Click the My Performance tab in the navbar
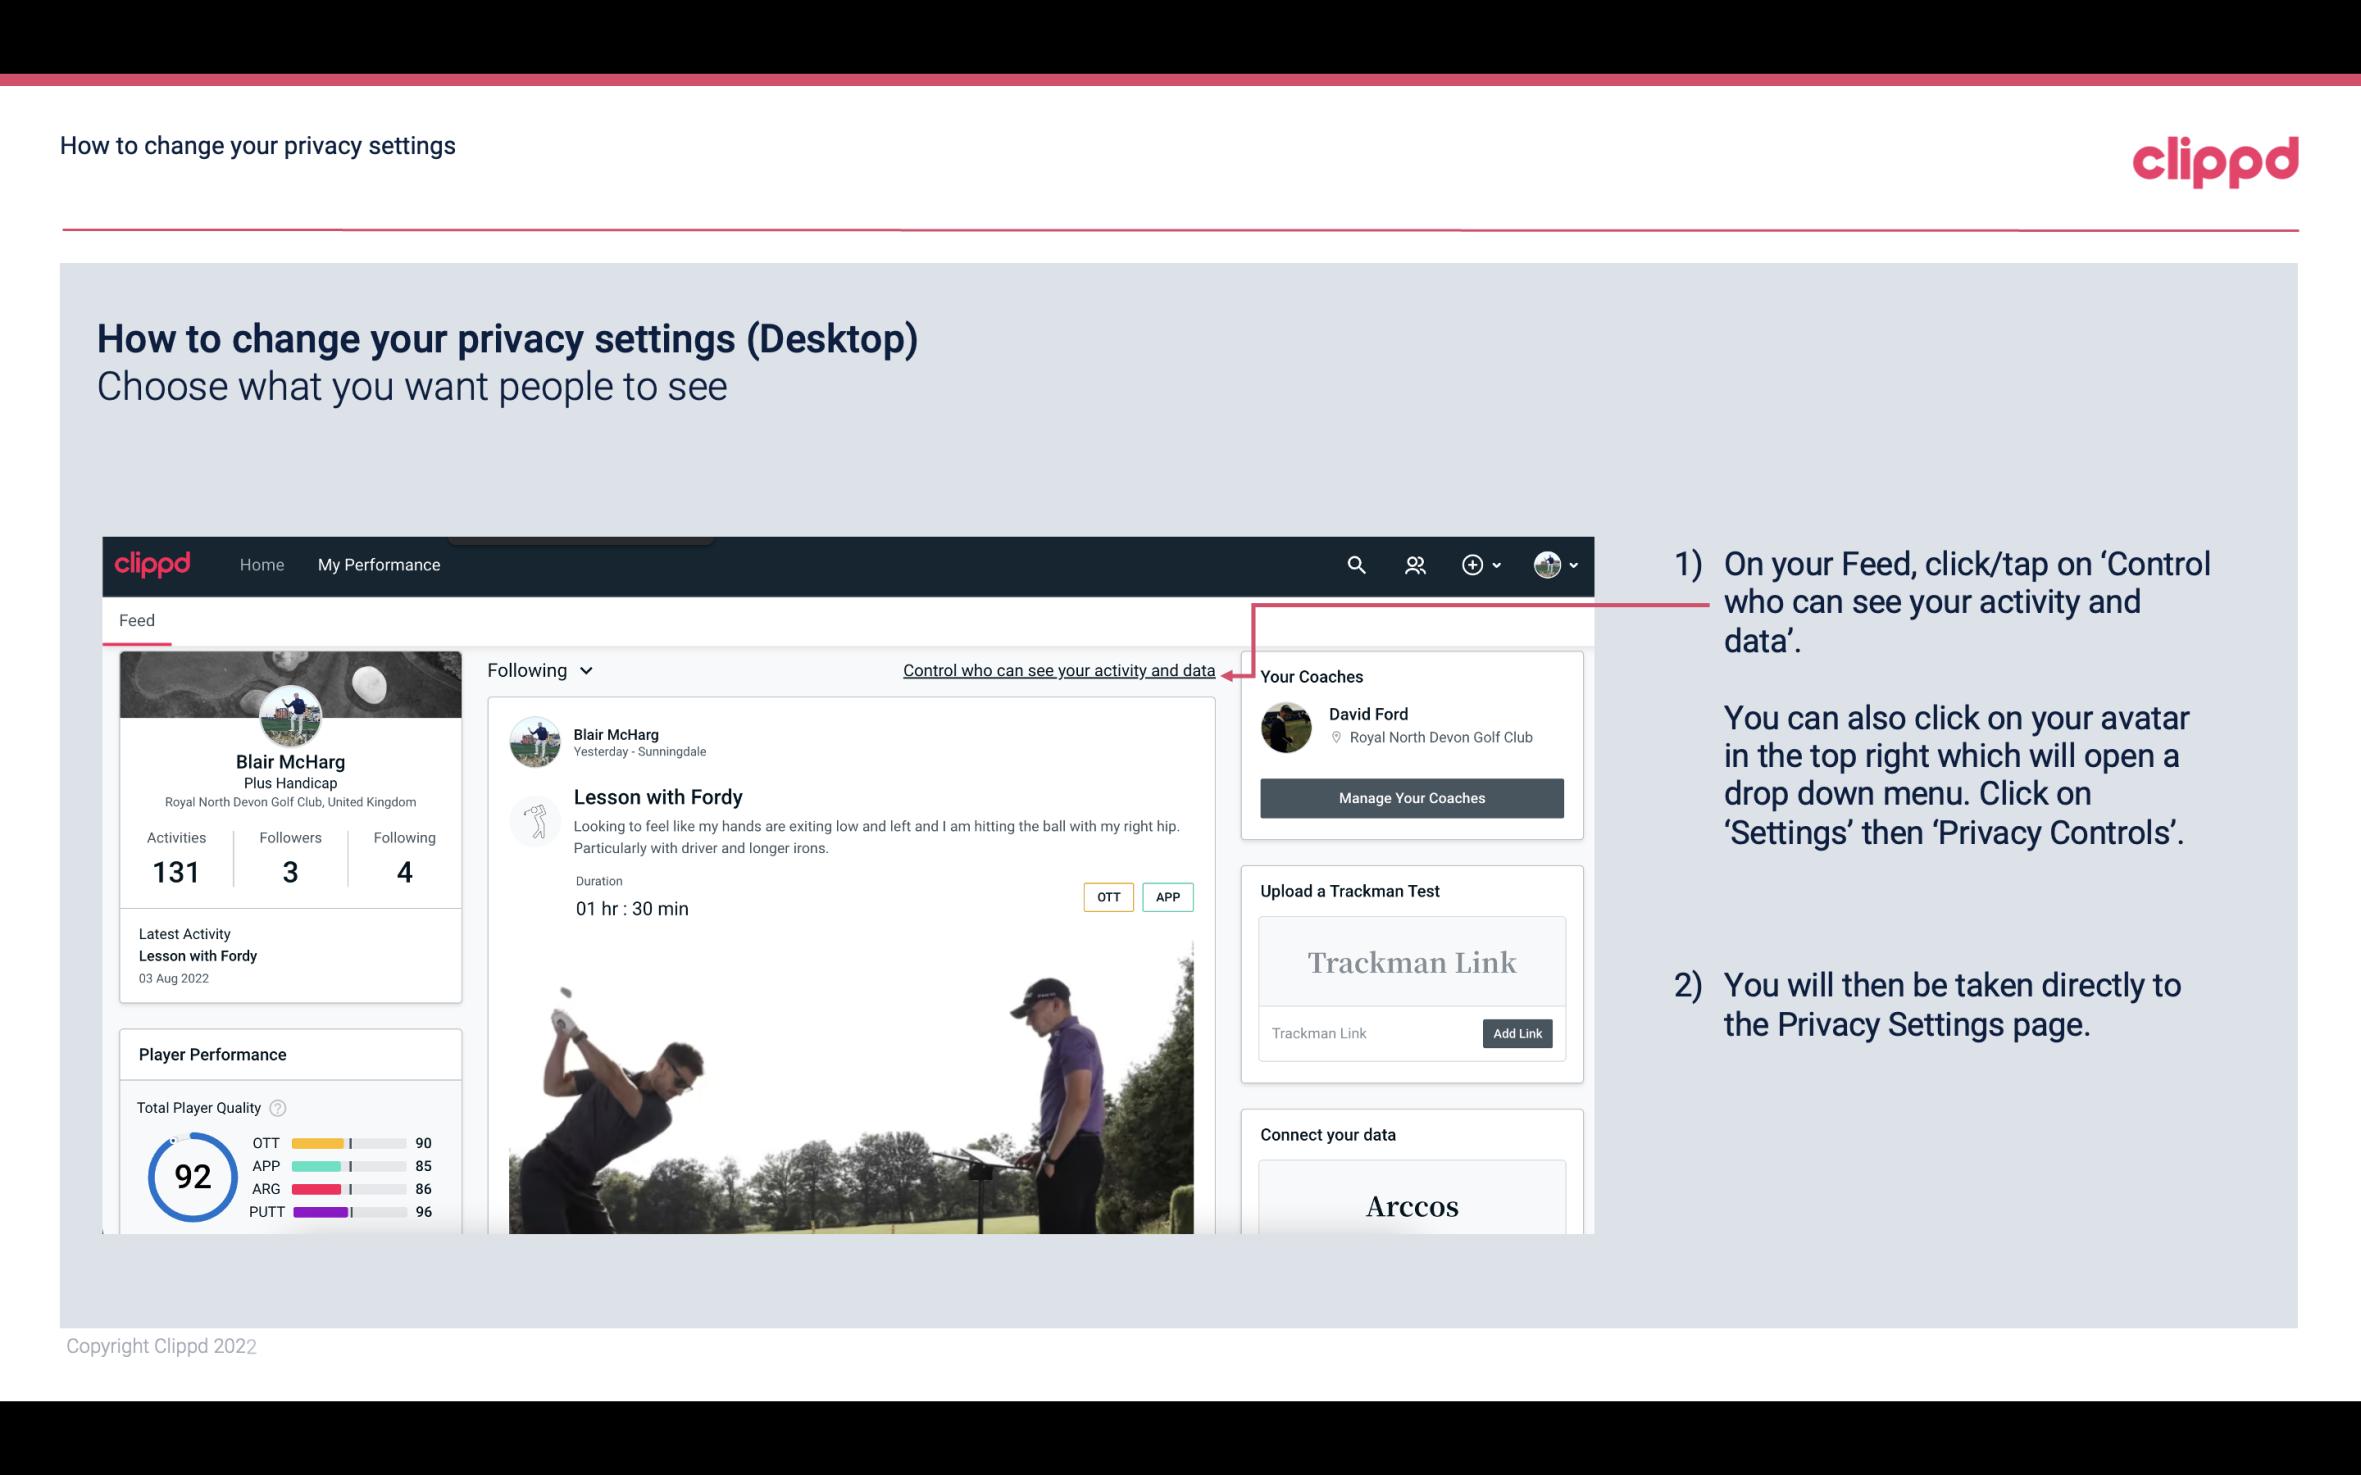Viewport: 2361px width, 1475px height. pyautogui.click(x=379, y=564)
